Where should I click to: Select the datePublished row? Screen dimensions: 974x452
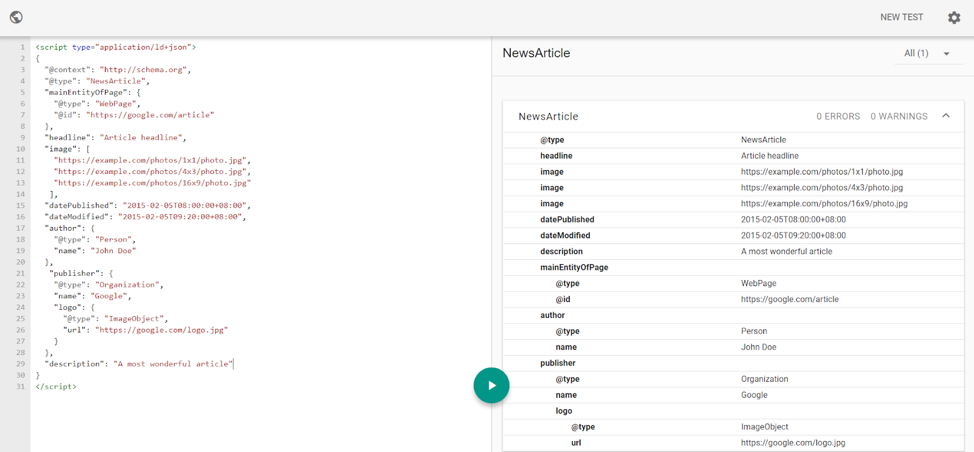coord(733,219)
